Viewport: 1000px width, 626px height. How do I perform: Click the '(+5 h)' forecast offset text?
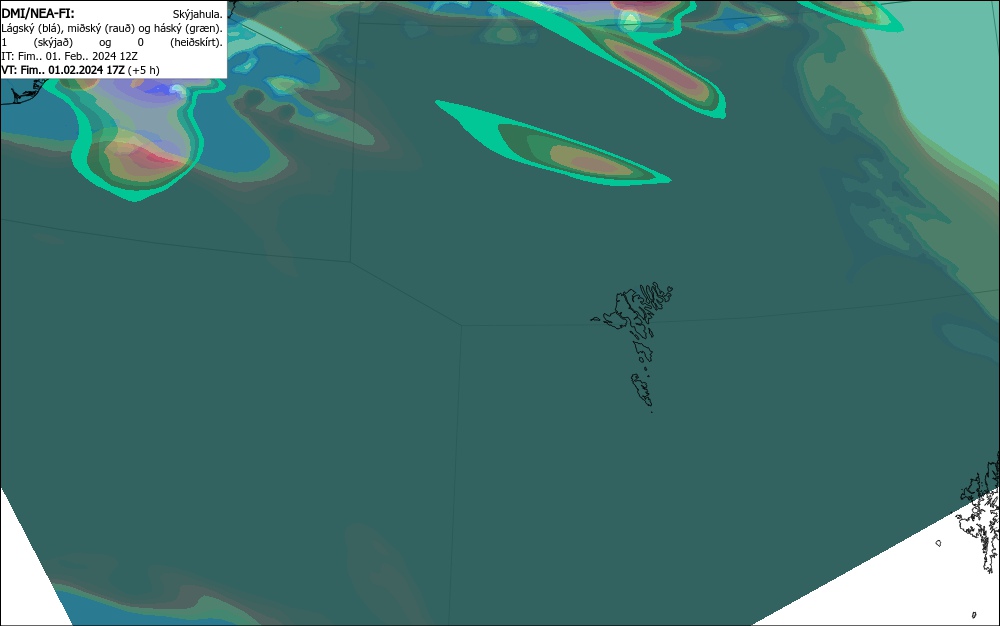143,70
